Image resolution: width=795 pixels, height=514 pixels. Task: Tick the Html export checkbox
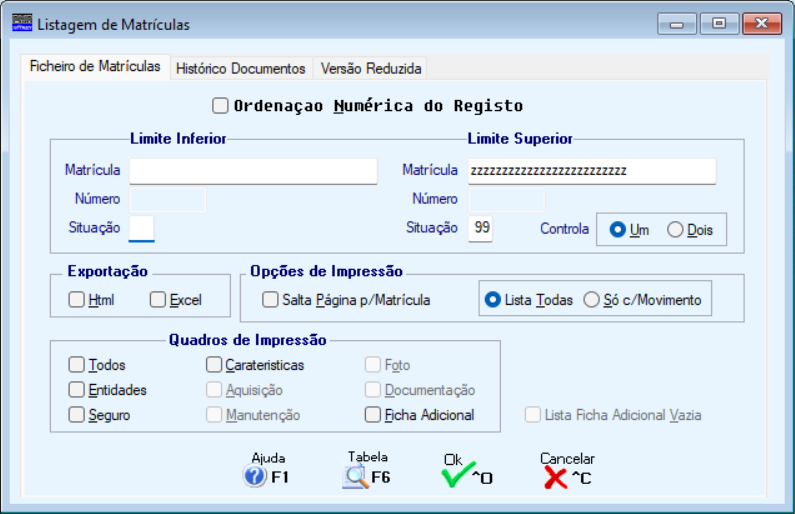(77, 299)
